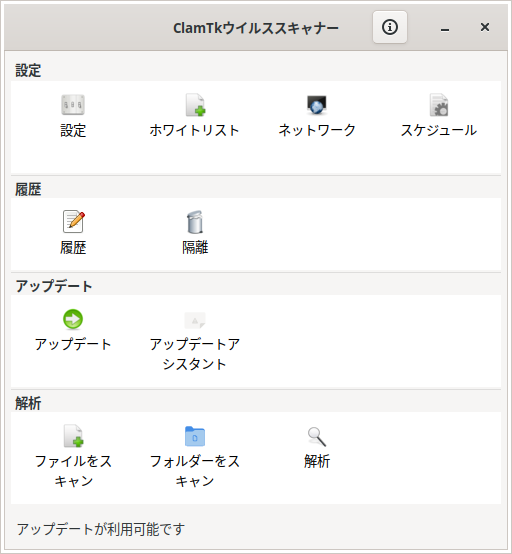
Task: Click the ClamTkウイルススキャナー title text
Action: (x=256, y=28)
